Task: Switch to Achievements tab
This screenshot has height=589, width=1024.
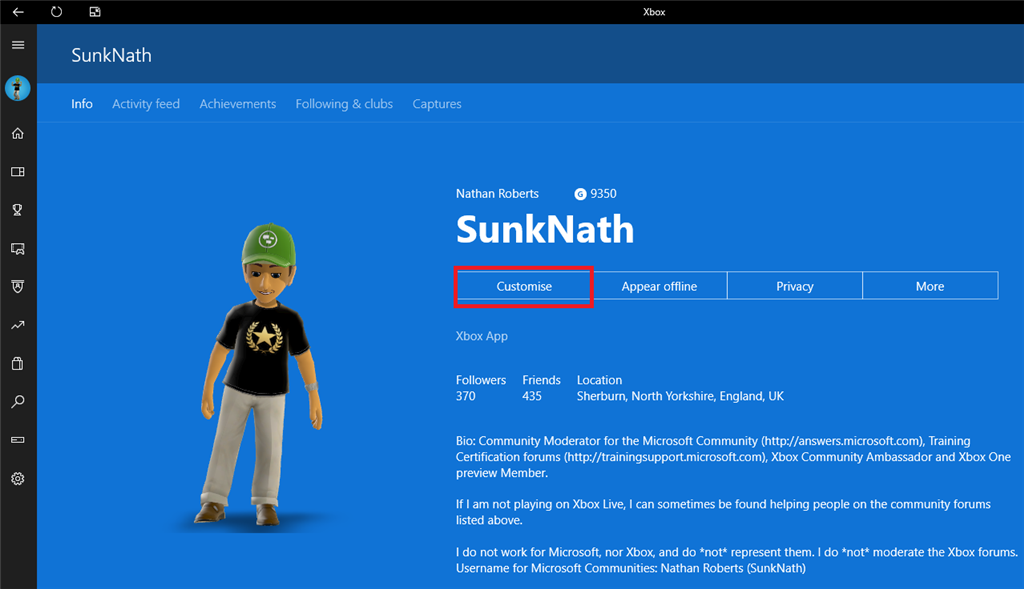Action: point(238,104)
